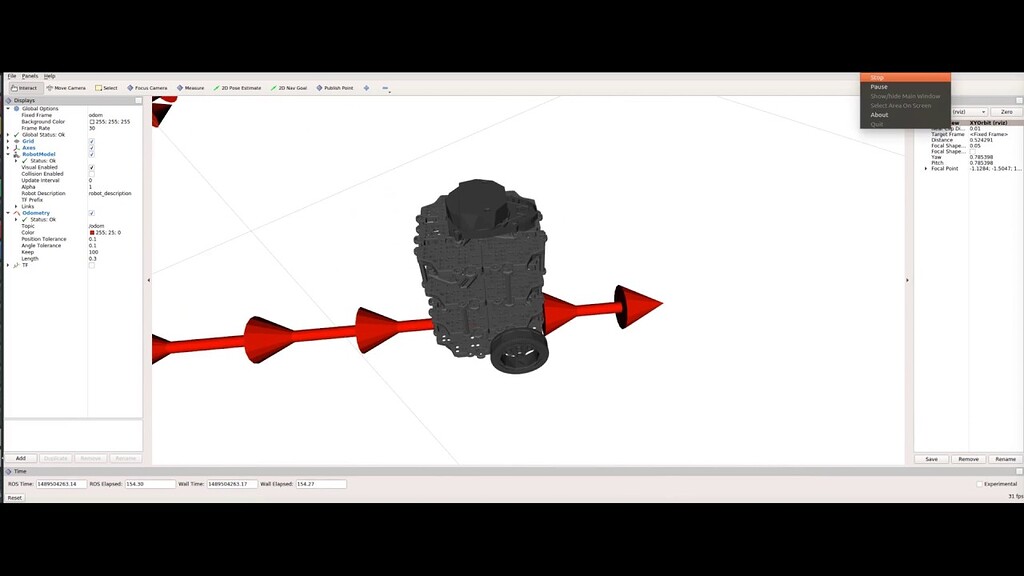Select the 2D Nav Goal tool
Viewport: 1024px width, 576px height.
[289, 87]
